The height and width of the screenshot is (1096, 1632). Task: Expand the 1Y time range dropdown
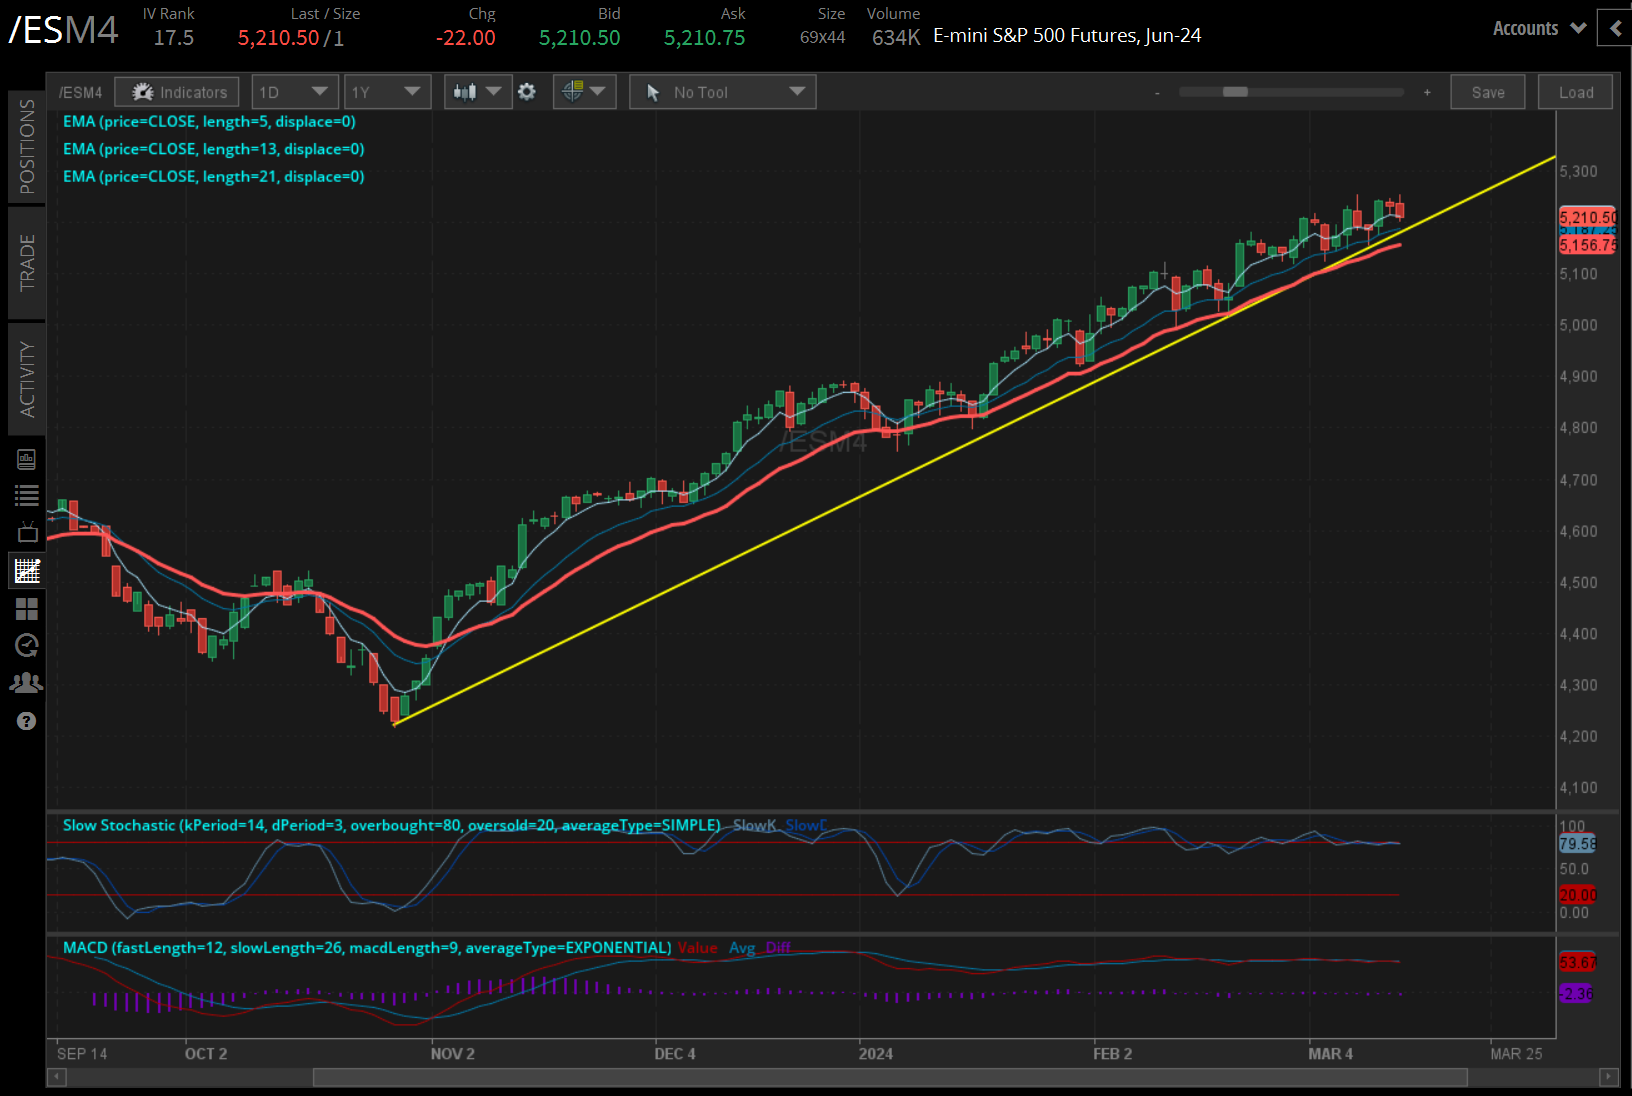click(386, 92)
